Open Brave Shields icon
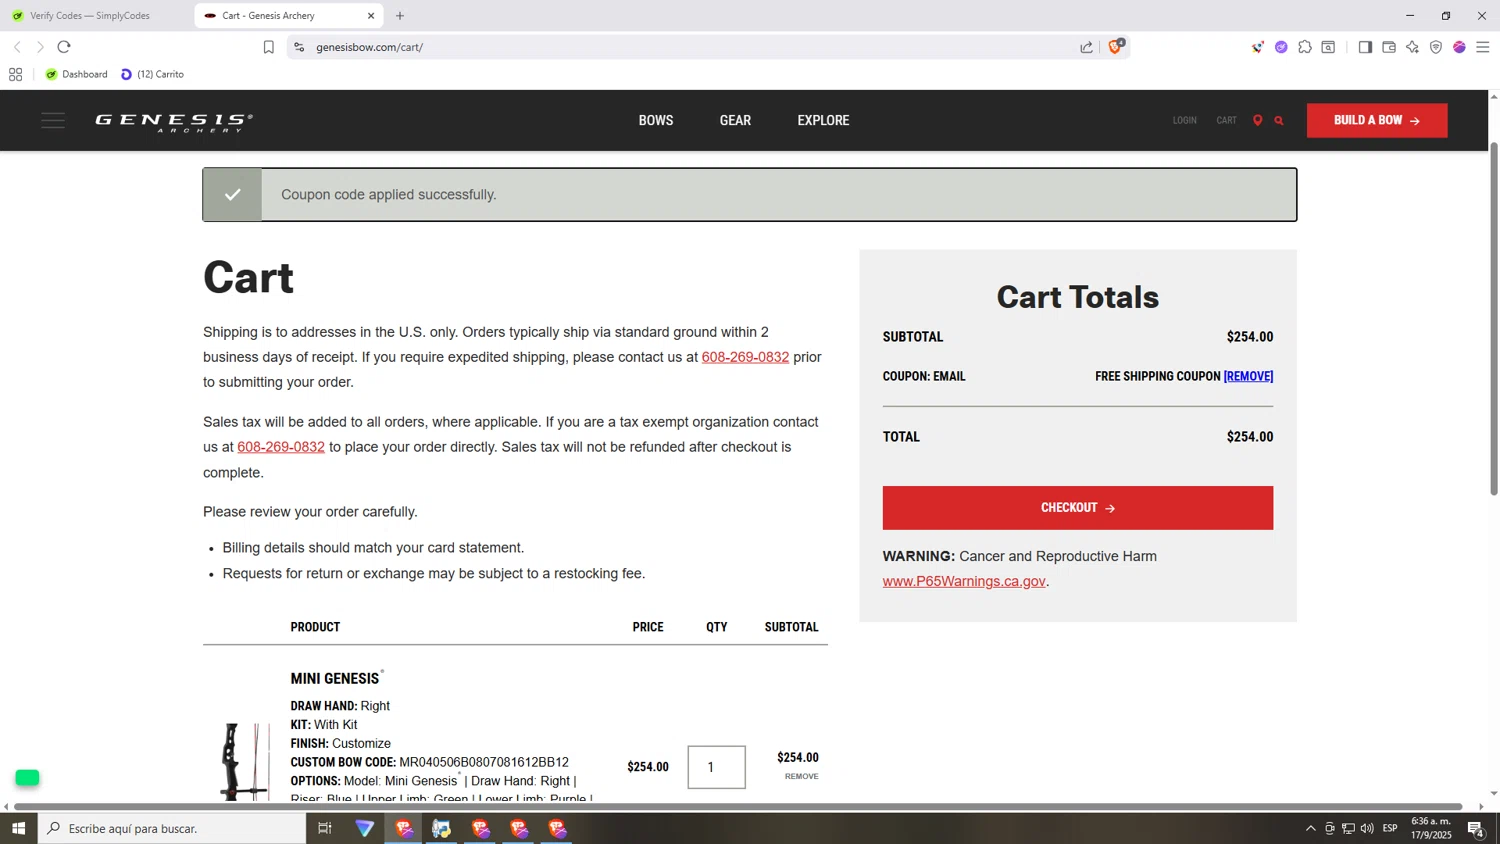Image resolution: width=1500 pixels, height=844 pixels. pyautogui.click(x=1115, y=46)
